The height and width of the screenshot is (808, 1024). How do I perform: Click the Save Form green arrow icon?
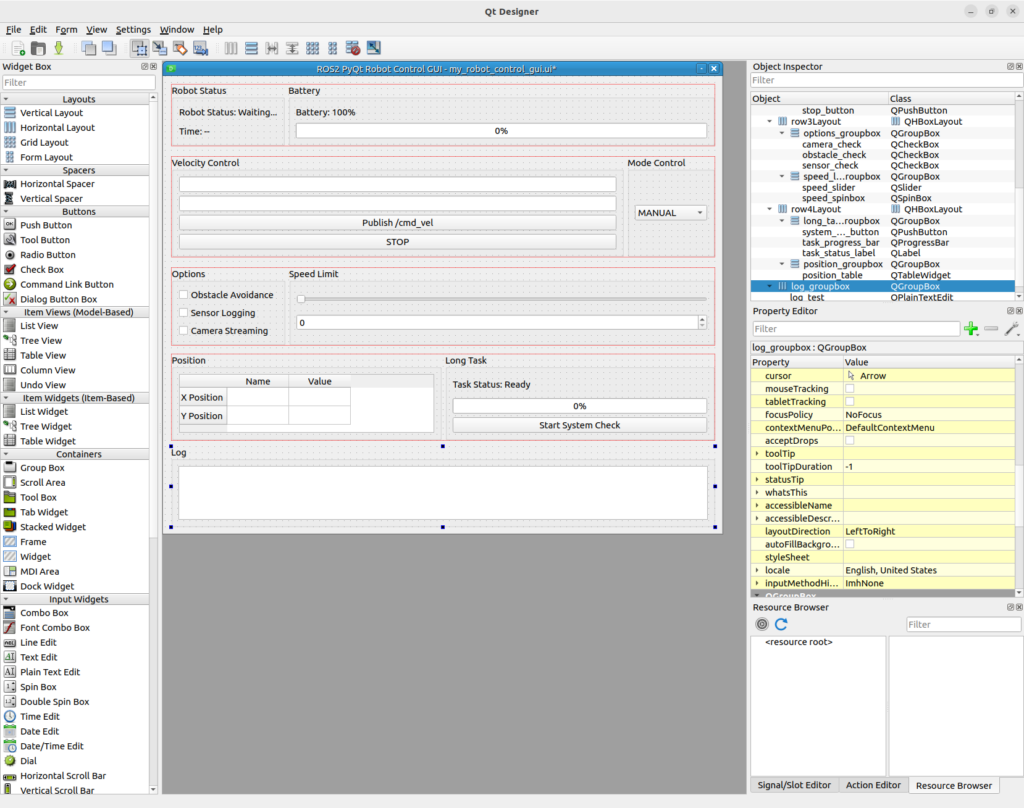click(59, 48)
